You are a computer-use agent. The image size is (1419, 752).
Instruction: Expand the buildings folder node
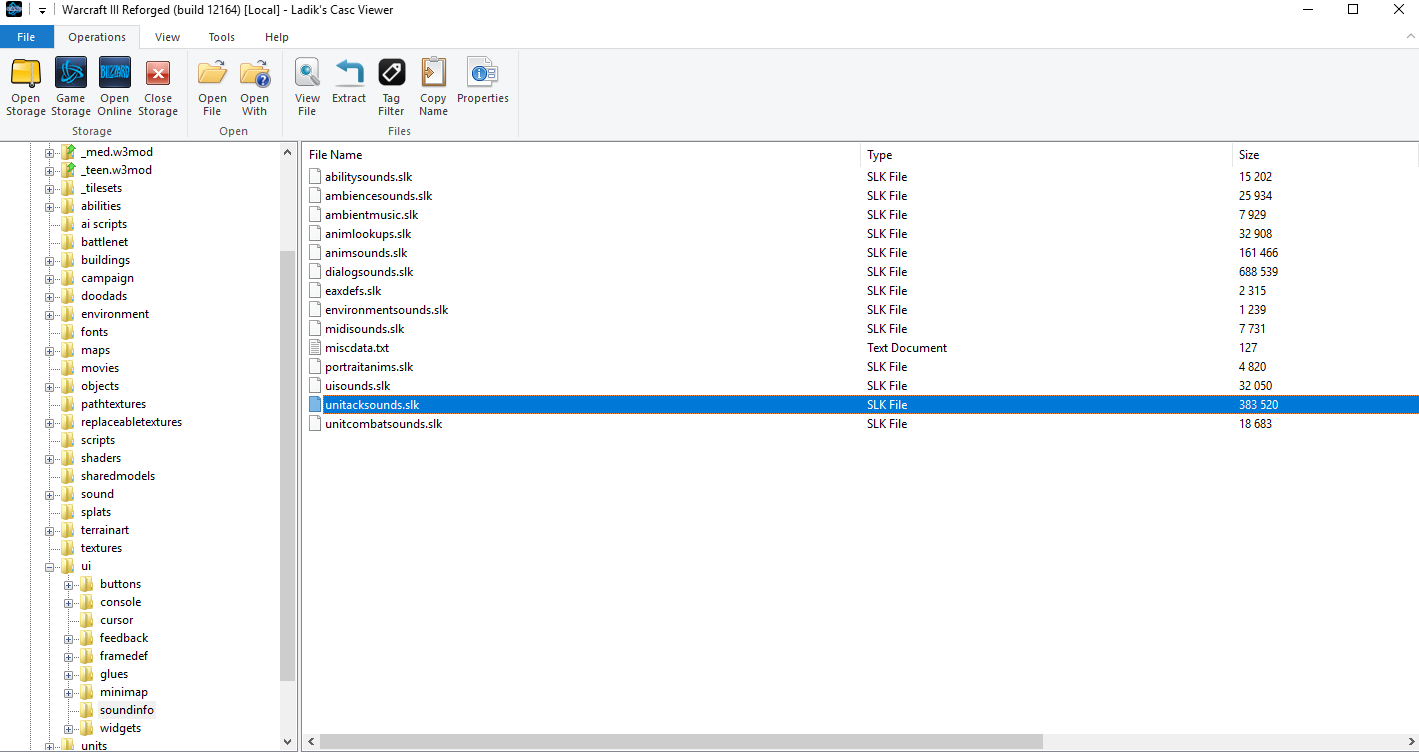tap(49, 260)
